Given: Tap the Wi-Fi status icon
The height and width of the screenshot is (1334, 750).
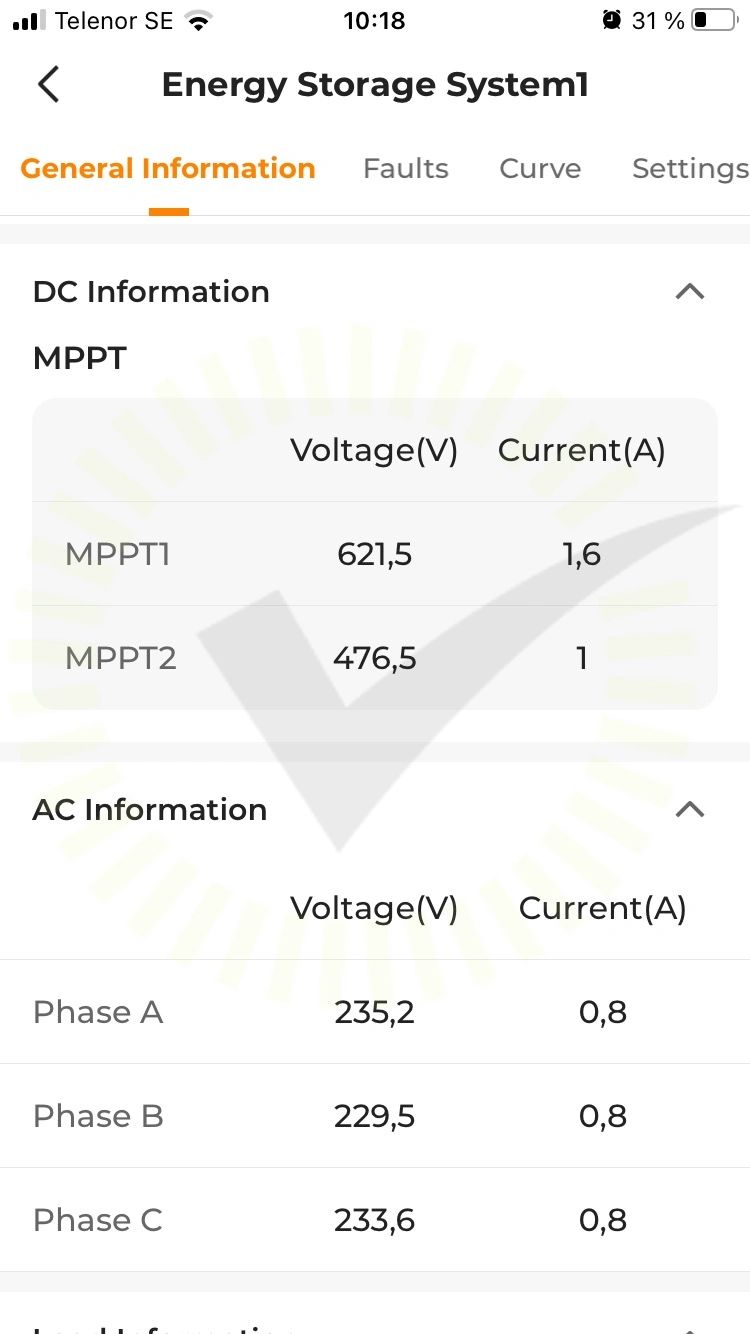Looking at the screenshot, I should click(x=200, y=21).
